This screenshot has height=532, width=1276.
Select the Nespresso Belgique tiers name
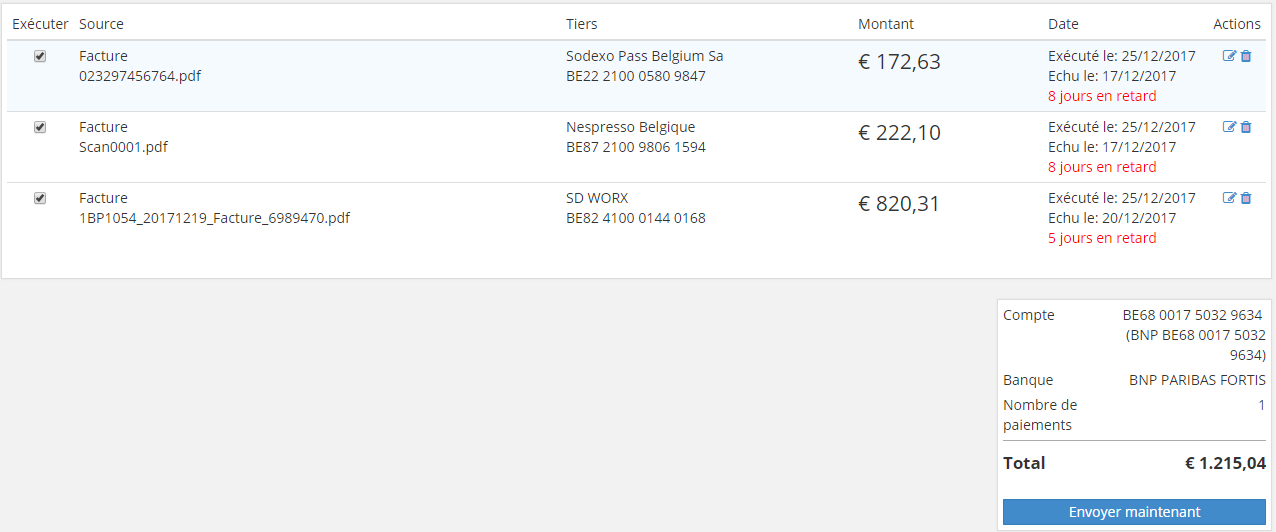[630, 127]
